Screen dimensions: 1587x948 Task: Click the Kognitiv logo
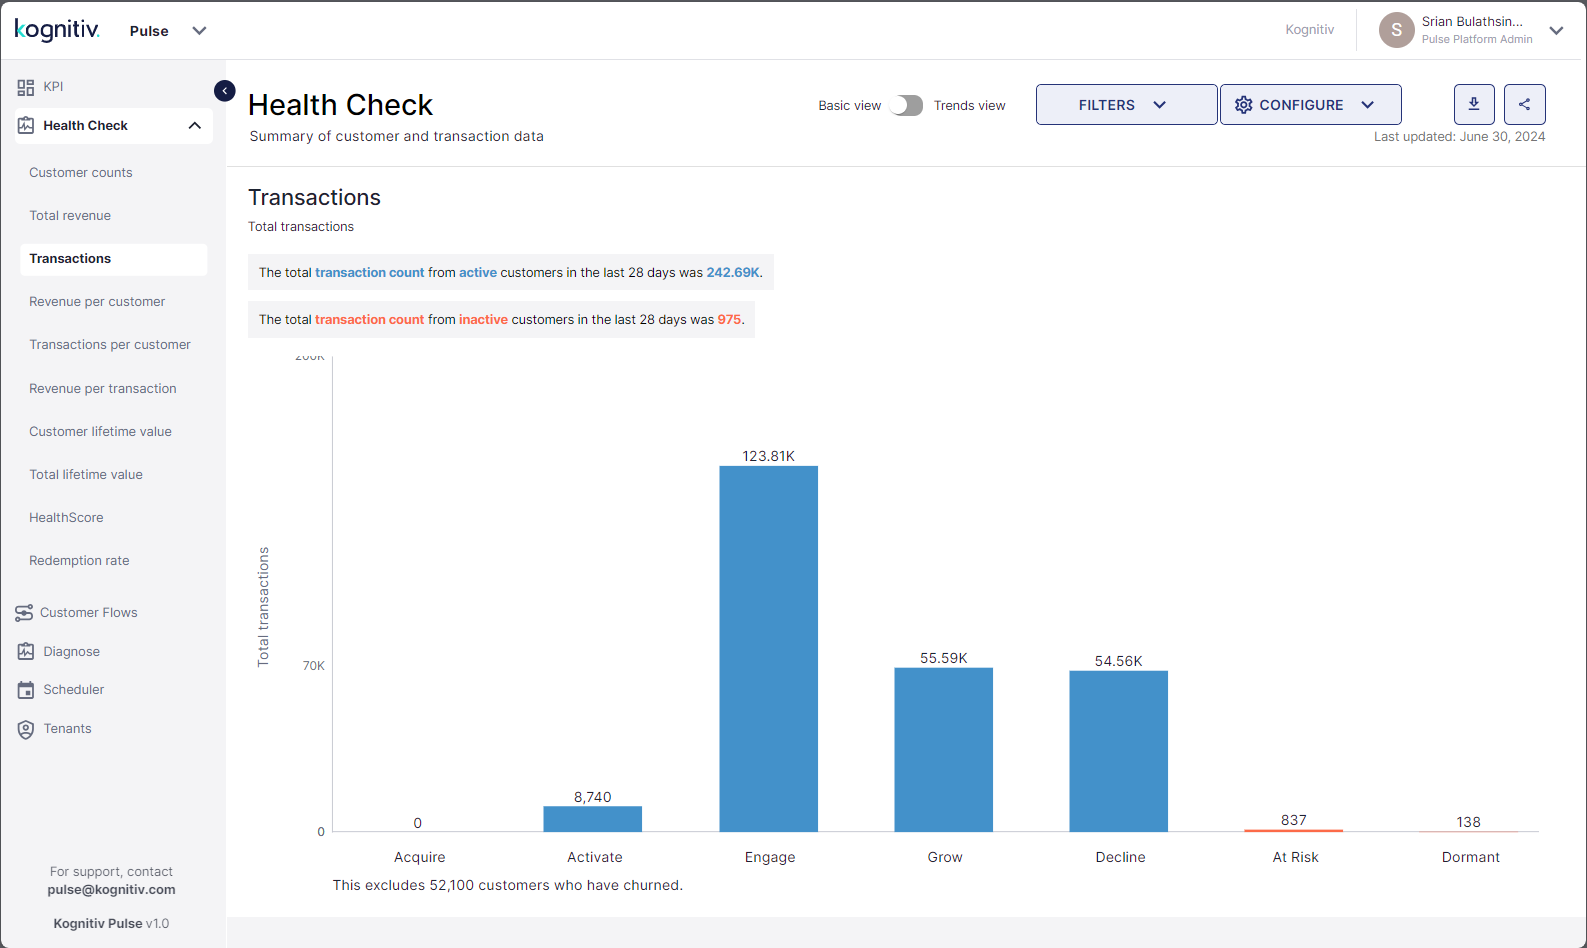[57, 30]
